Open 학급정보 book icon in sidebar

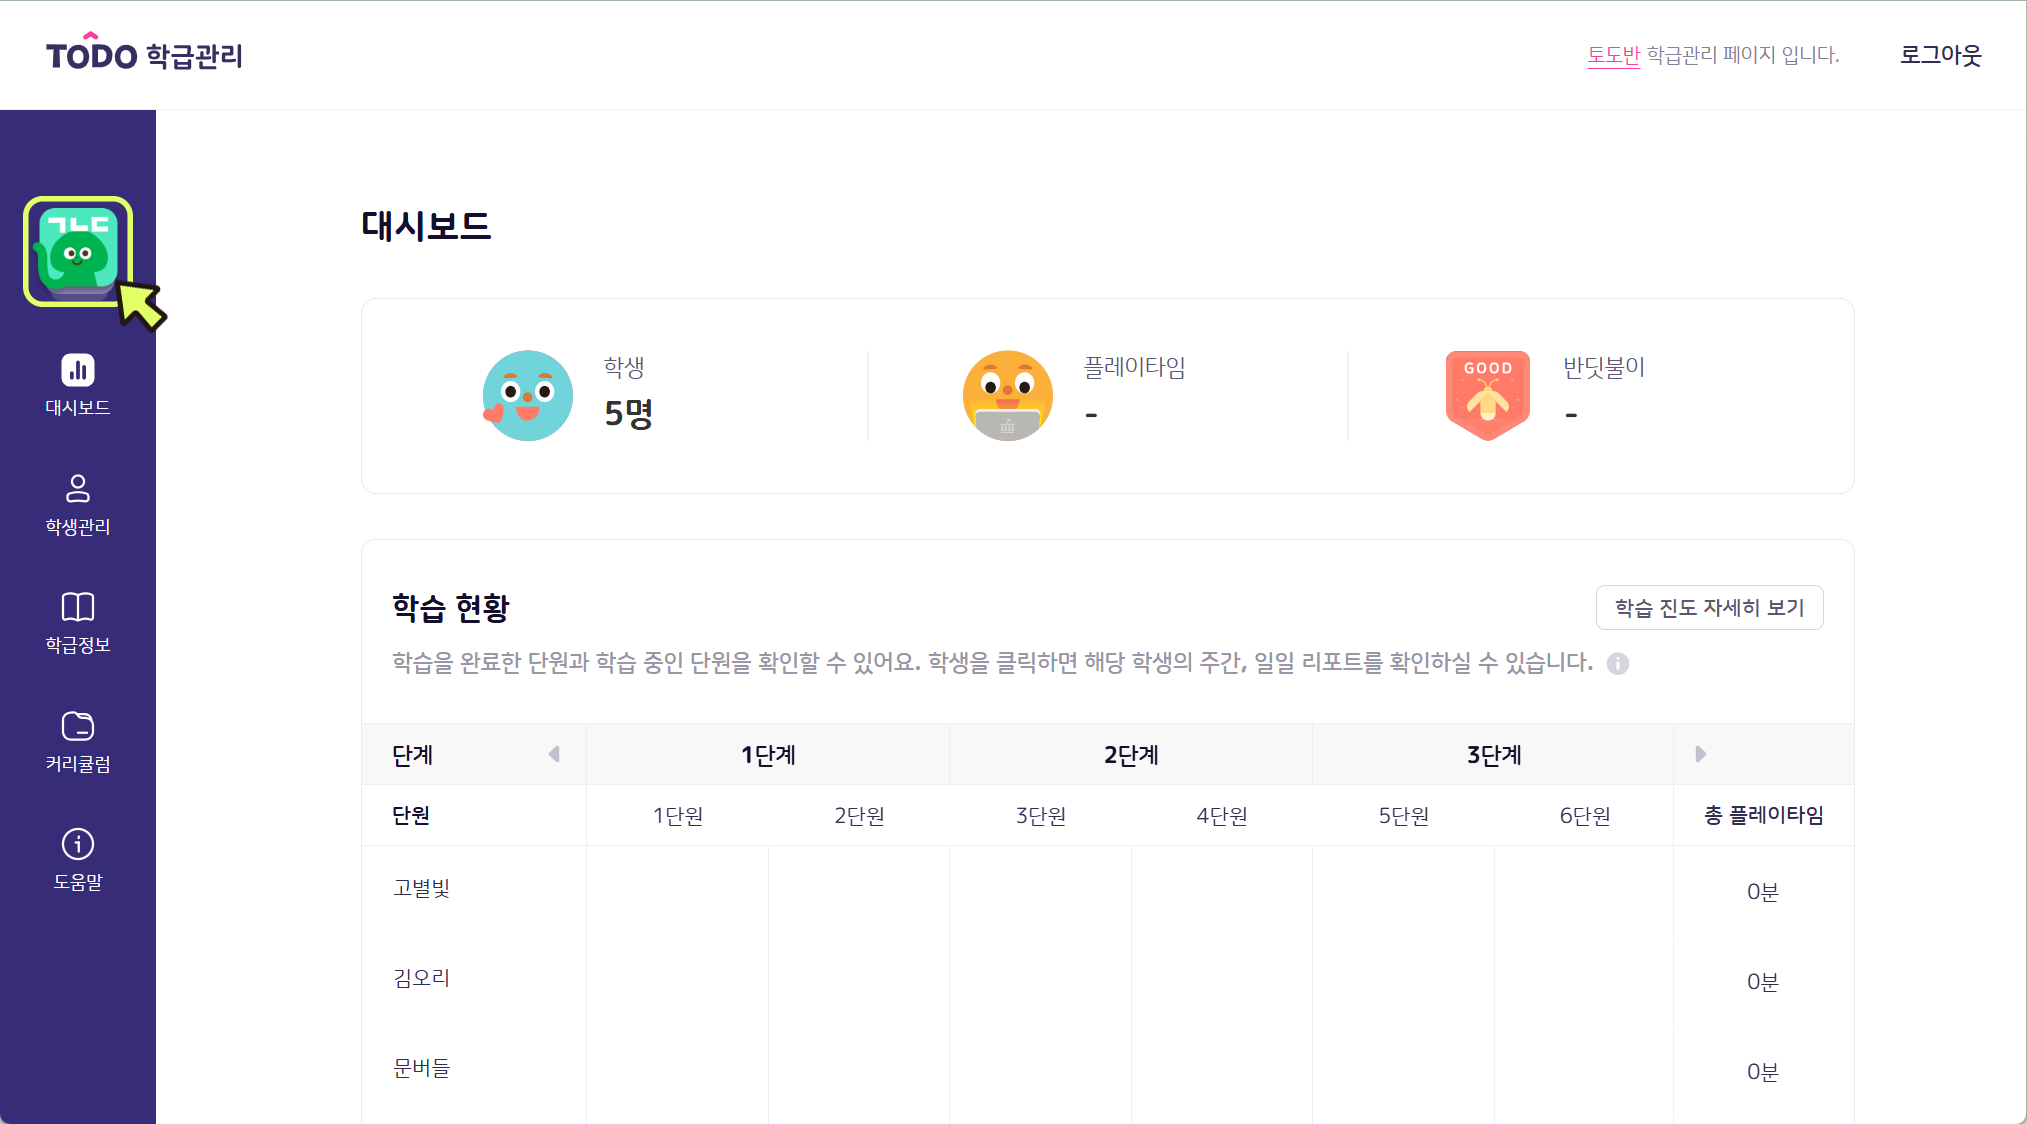[78, 606]
